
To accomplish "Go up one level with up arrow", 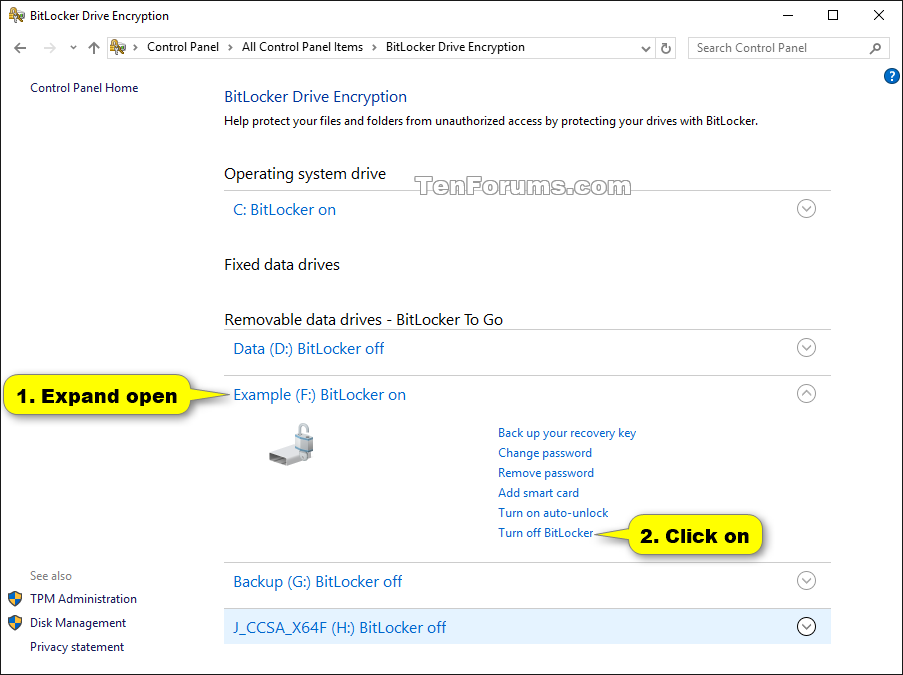I will 94,48.
